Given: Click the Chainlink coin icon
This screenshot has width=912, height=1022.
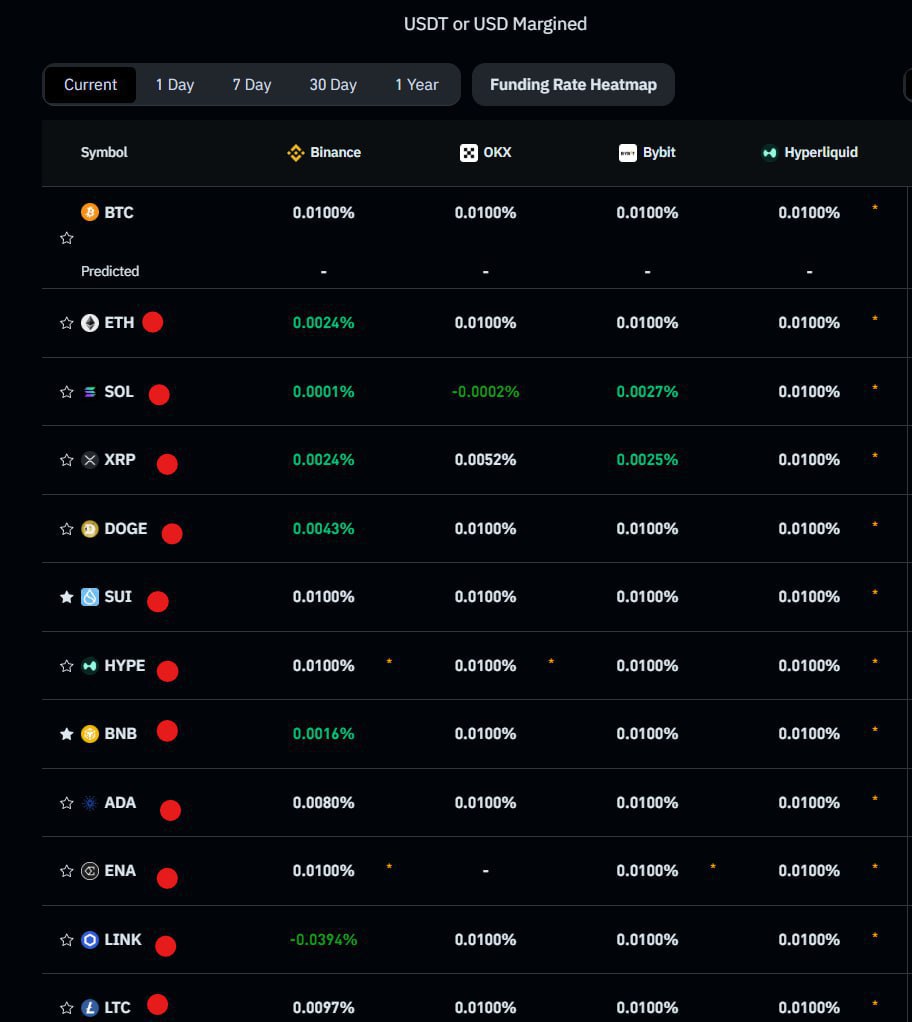Looking at the screenshot, I should point(90,940).
